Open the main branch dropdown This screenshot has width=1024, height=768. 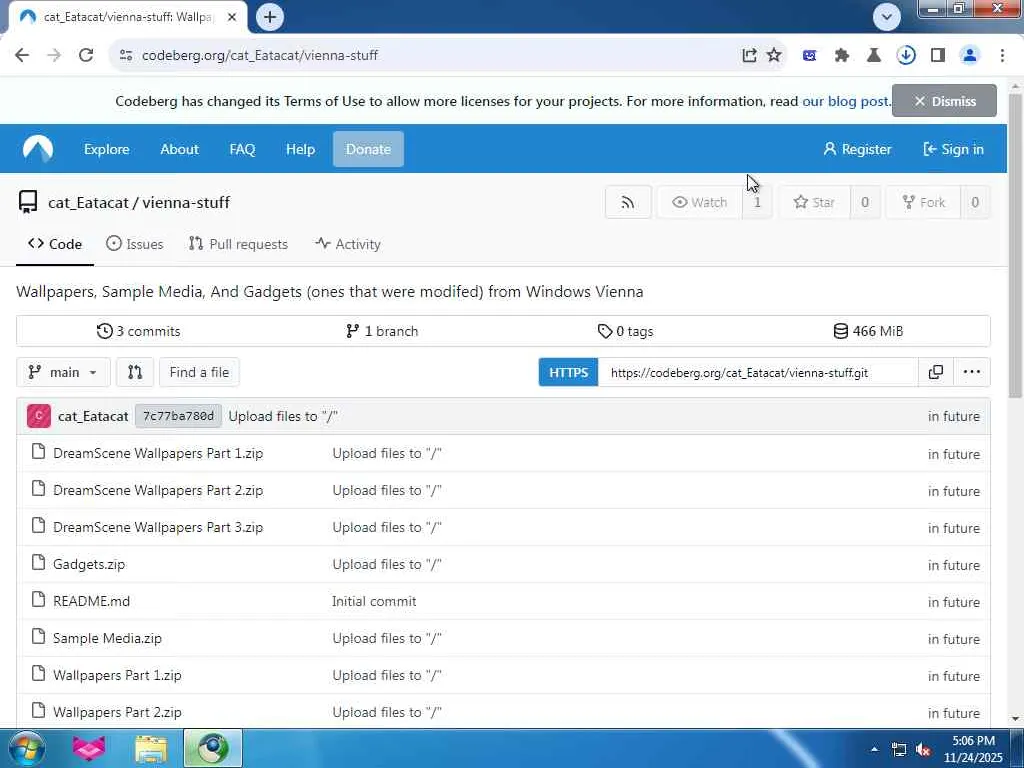click(x=63, y=372)
